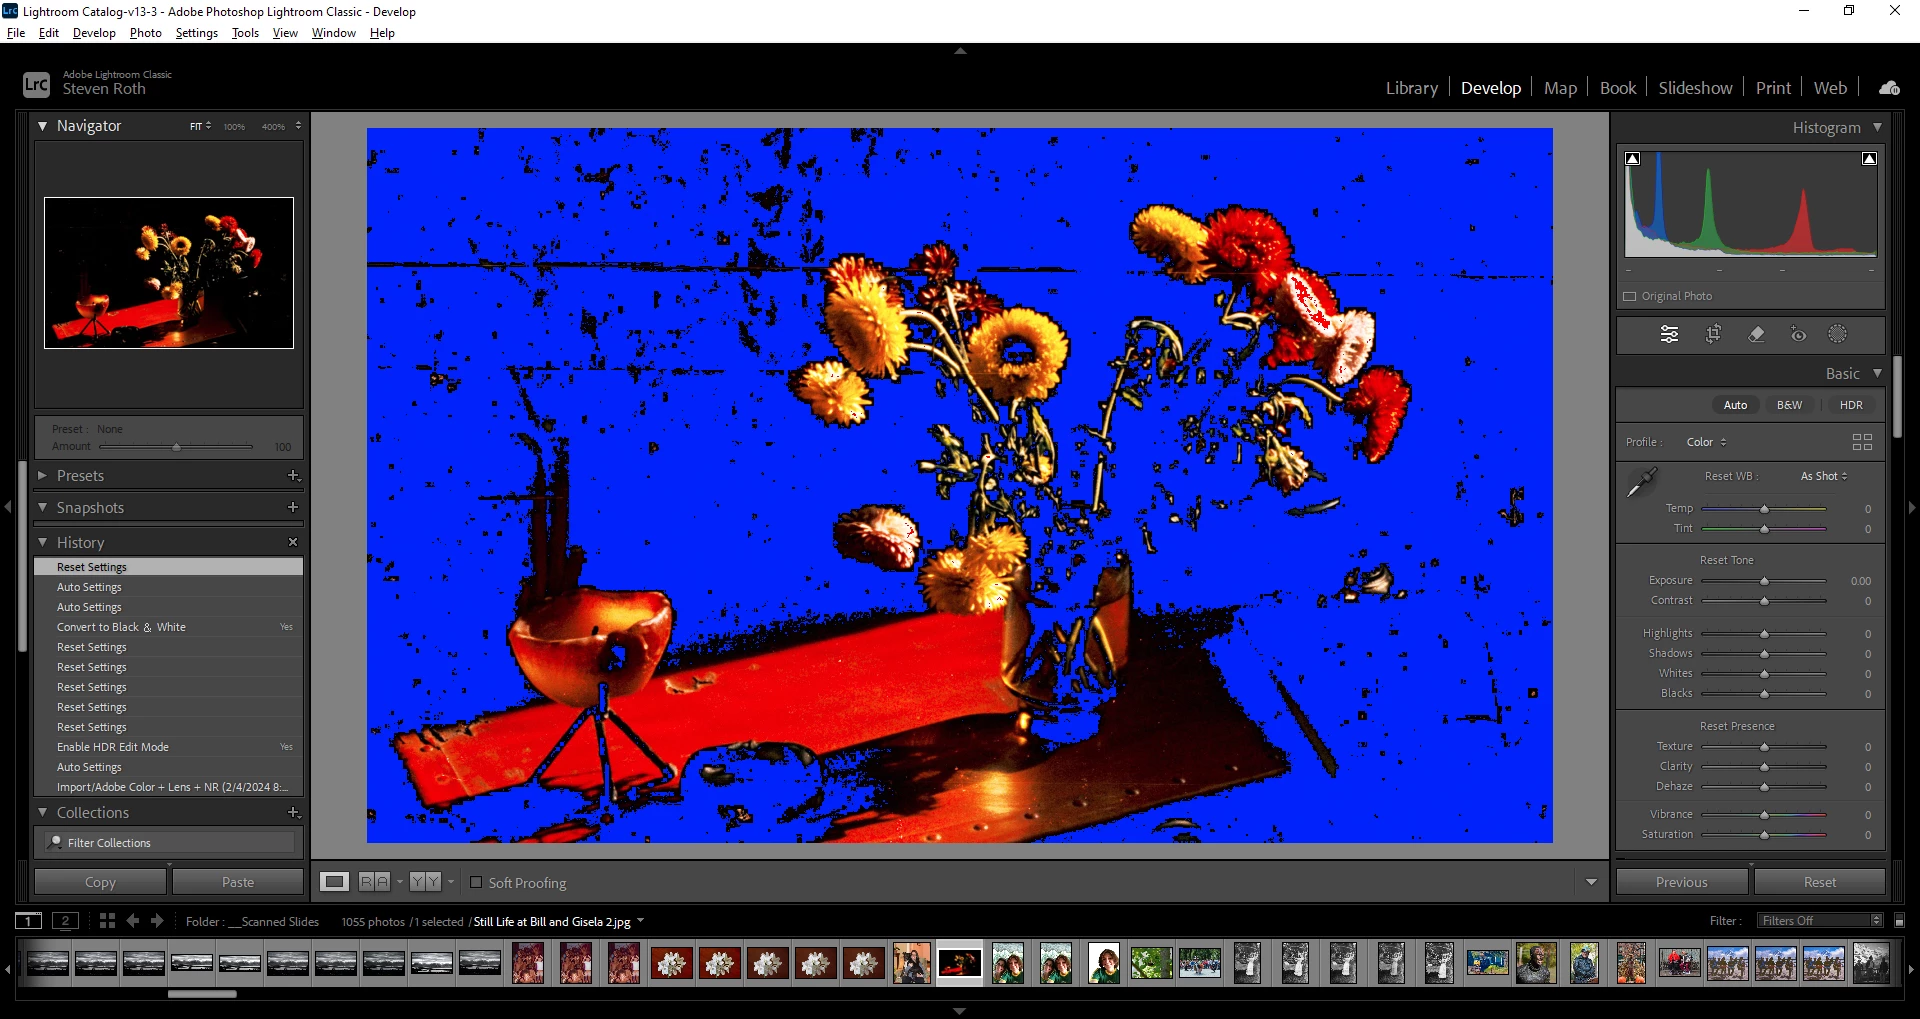Open the cloud sync status icon
The height and width of the screenshot is (1019, 1920).
point(1889,88)
